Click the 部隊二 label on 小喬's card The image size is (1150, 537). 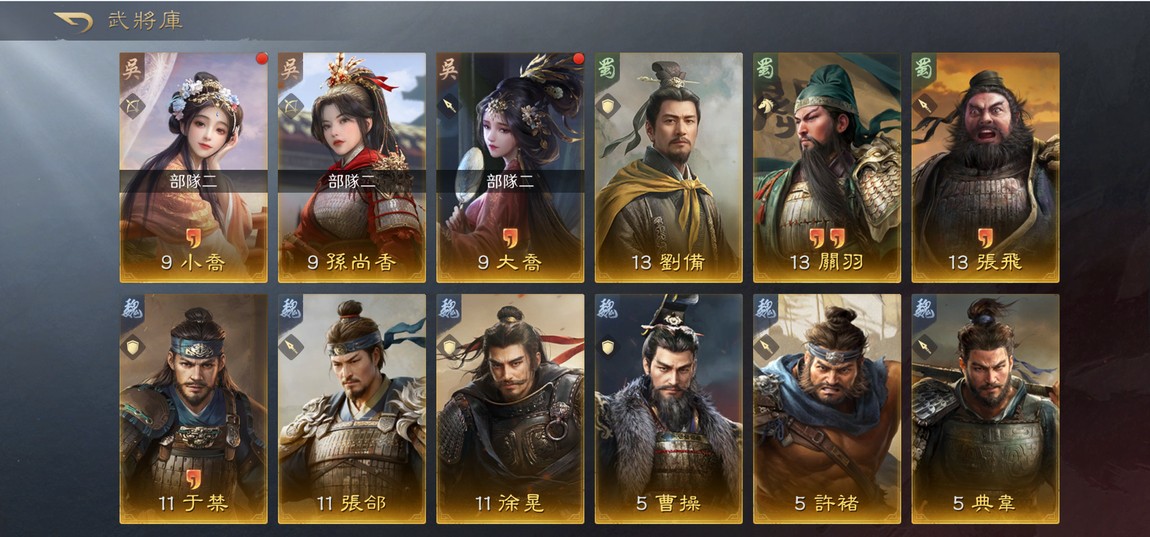(x=194, y=182)
